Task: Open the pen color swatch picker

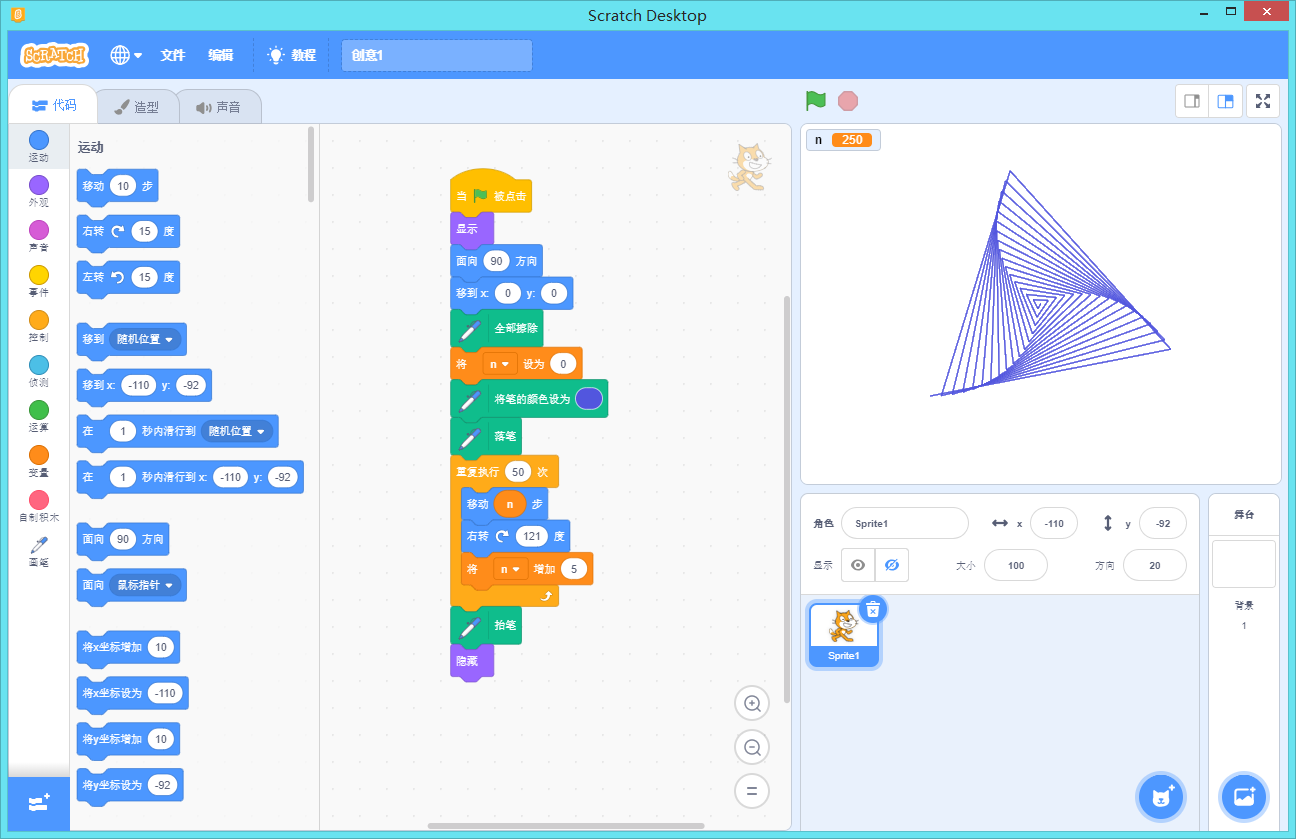Action: click(589, 398)
